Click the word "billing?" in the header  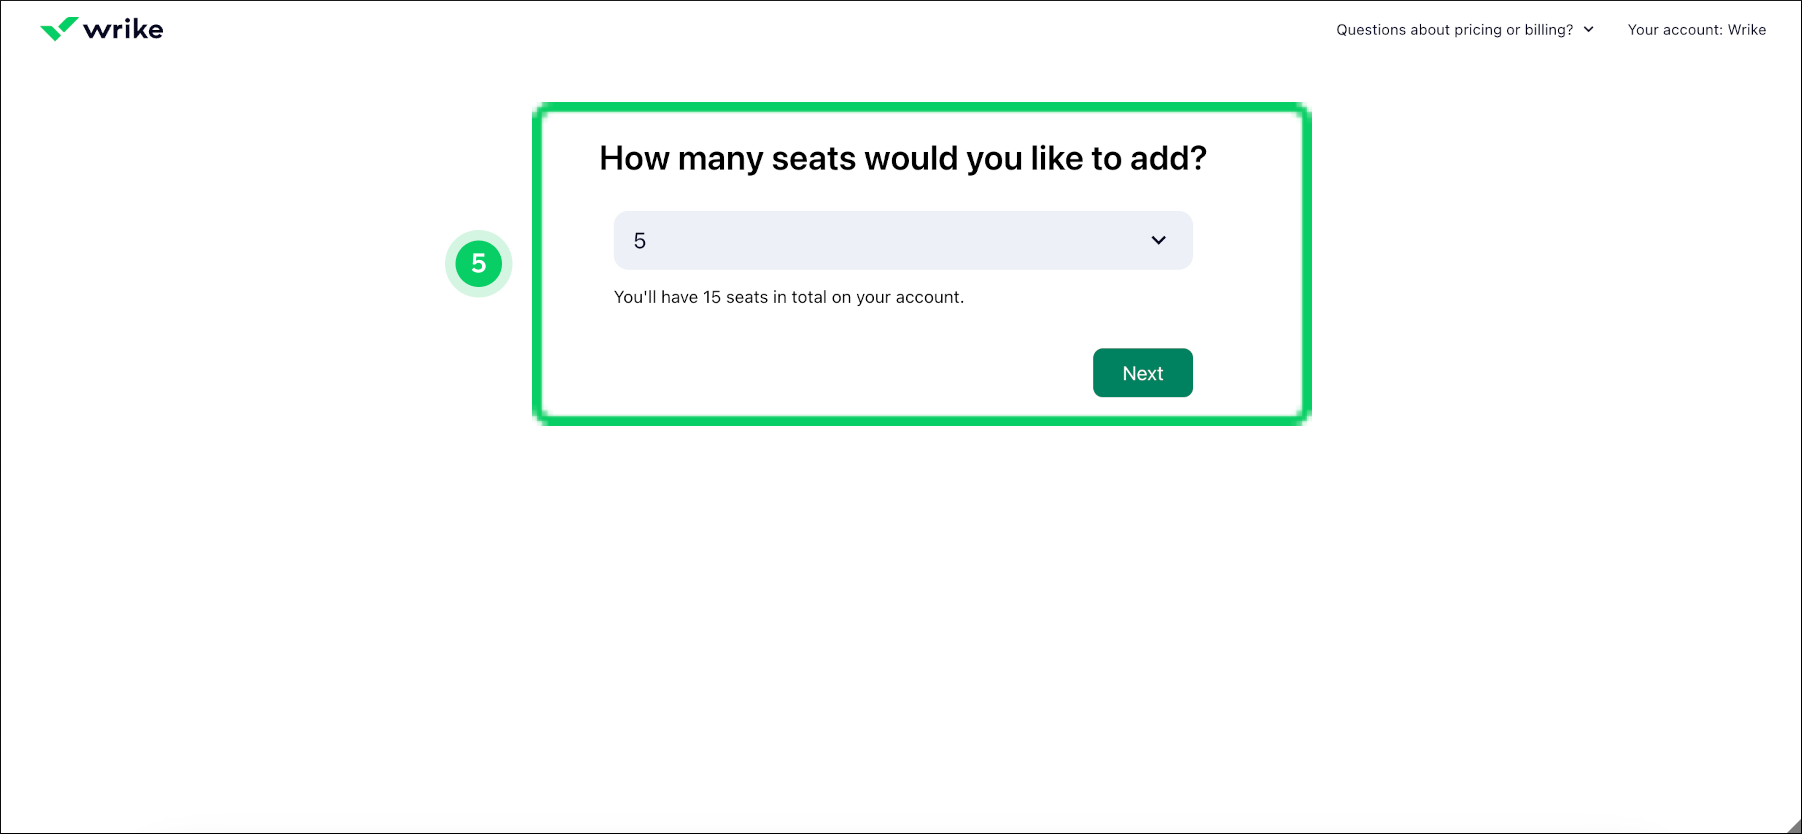(1549, 30)
